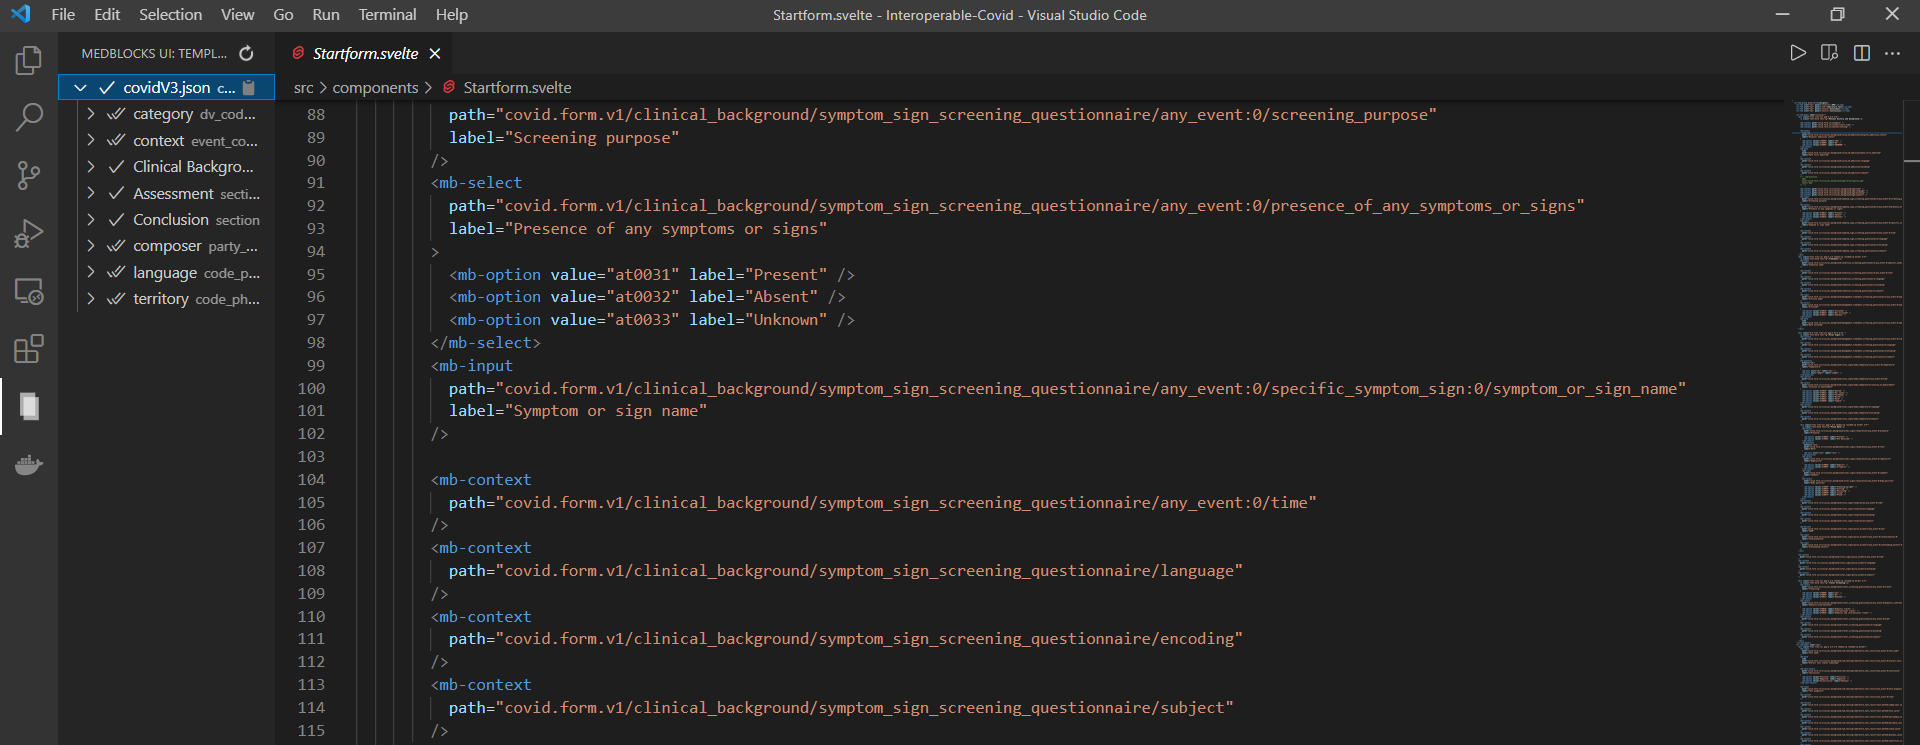Open the Remote Explorer view
The image size is (1920, 745).
(29, 292)
